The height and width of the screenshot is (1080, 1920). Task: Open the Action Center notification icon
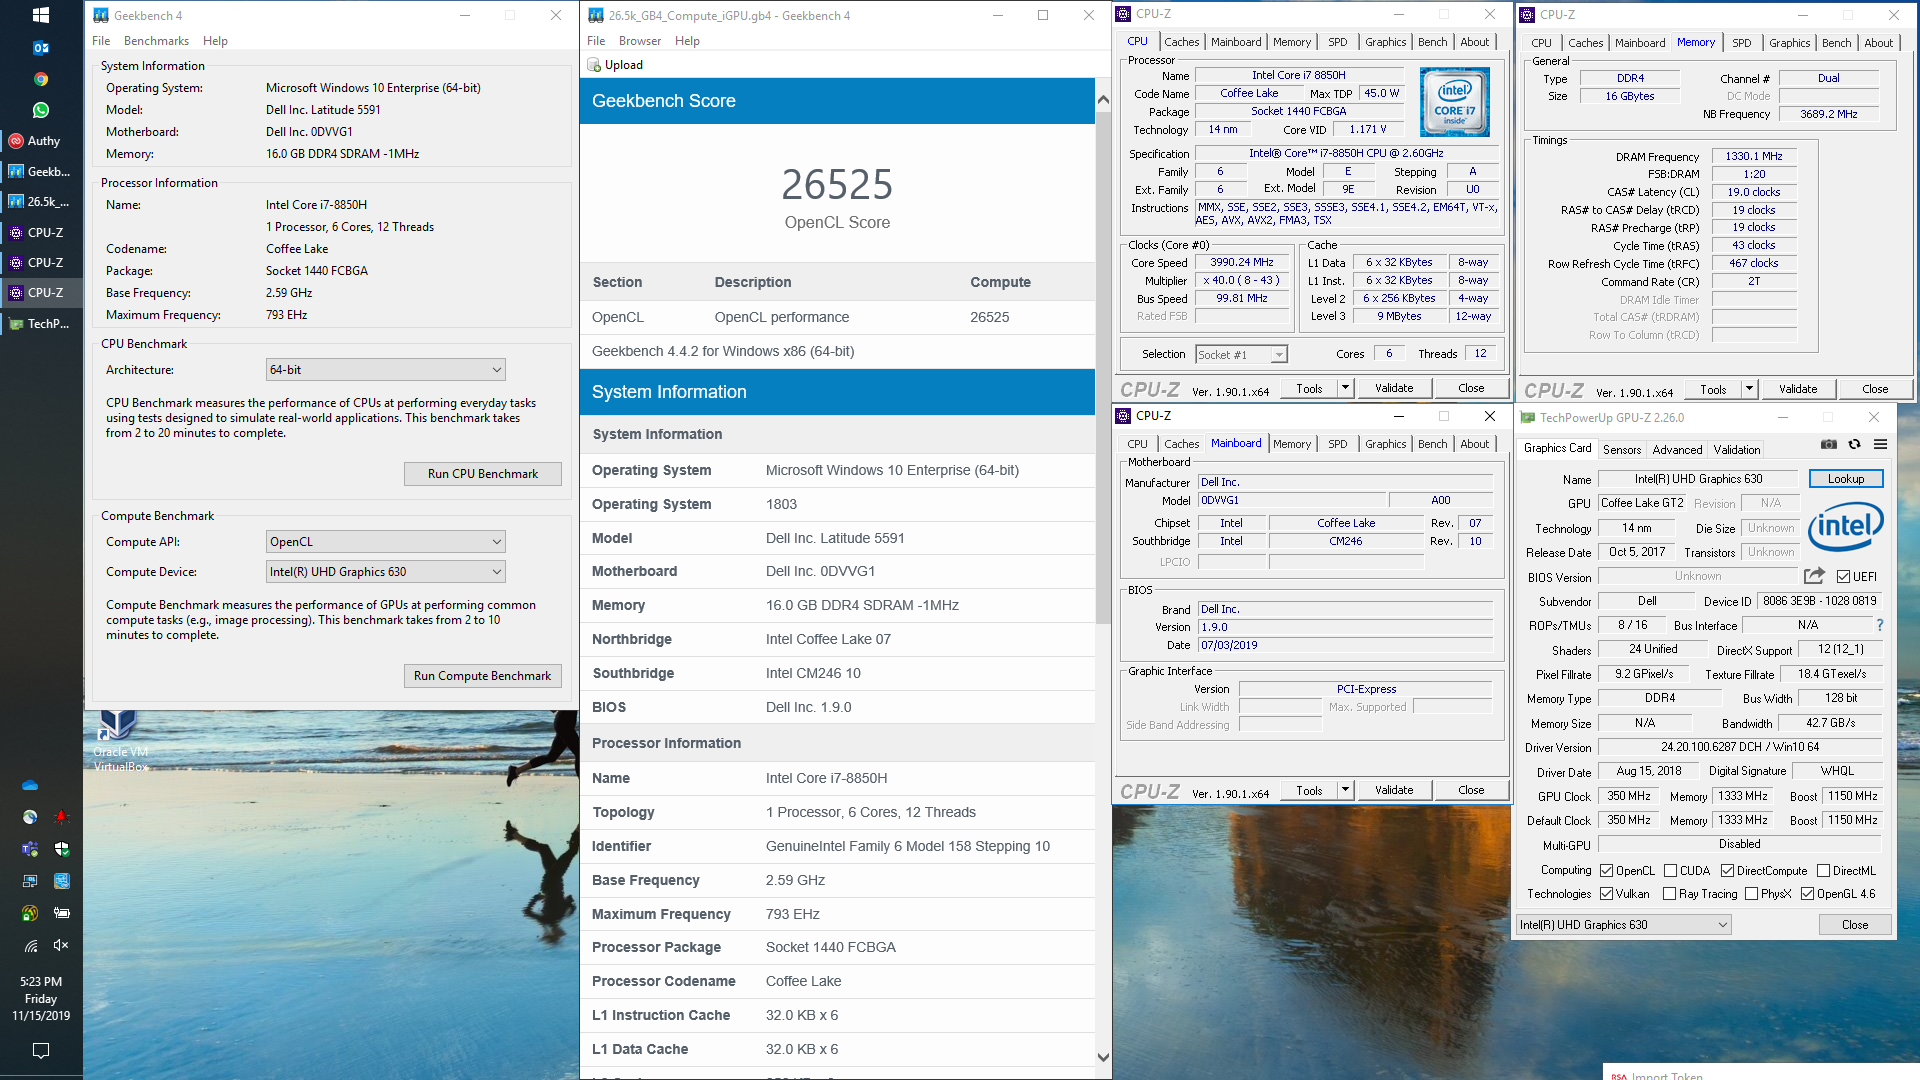point(41,1050)
